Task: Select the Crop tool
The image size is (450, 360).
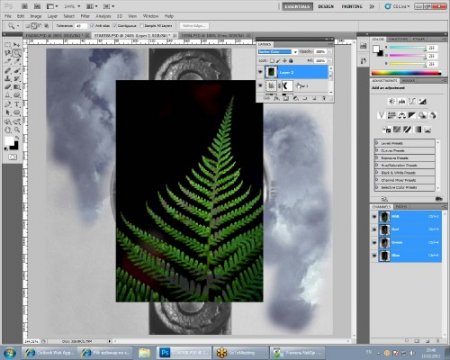Action: pyautogui.click(x=8, y=61)
